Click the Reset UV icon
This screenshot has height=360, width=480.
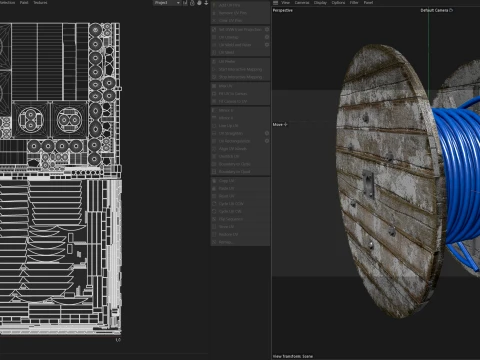point(214,196)
